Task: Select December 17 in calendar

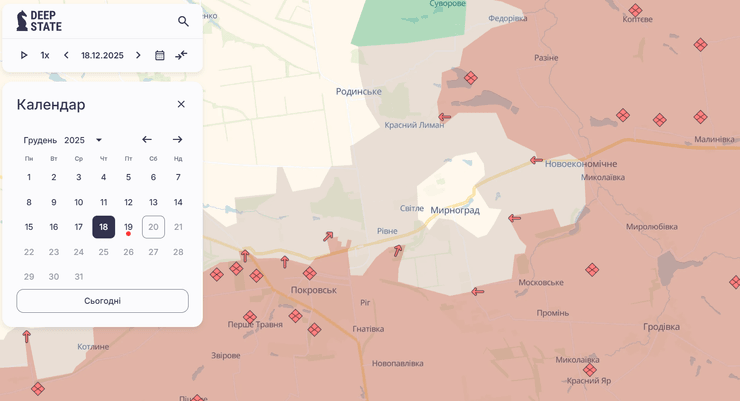Action: [78, 227]
